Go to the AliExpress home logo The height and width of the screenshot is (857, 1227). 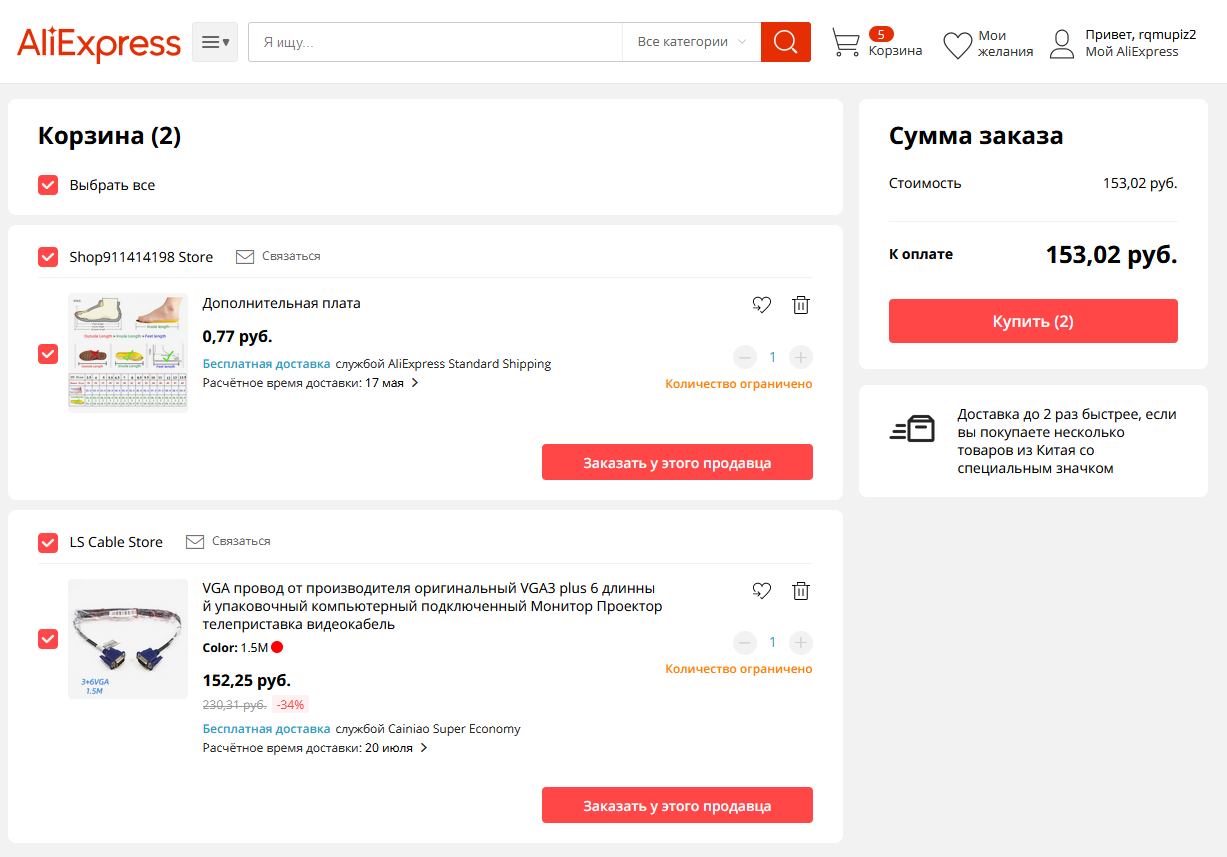point(99,44)
